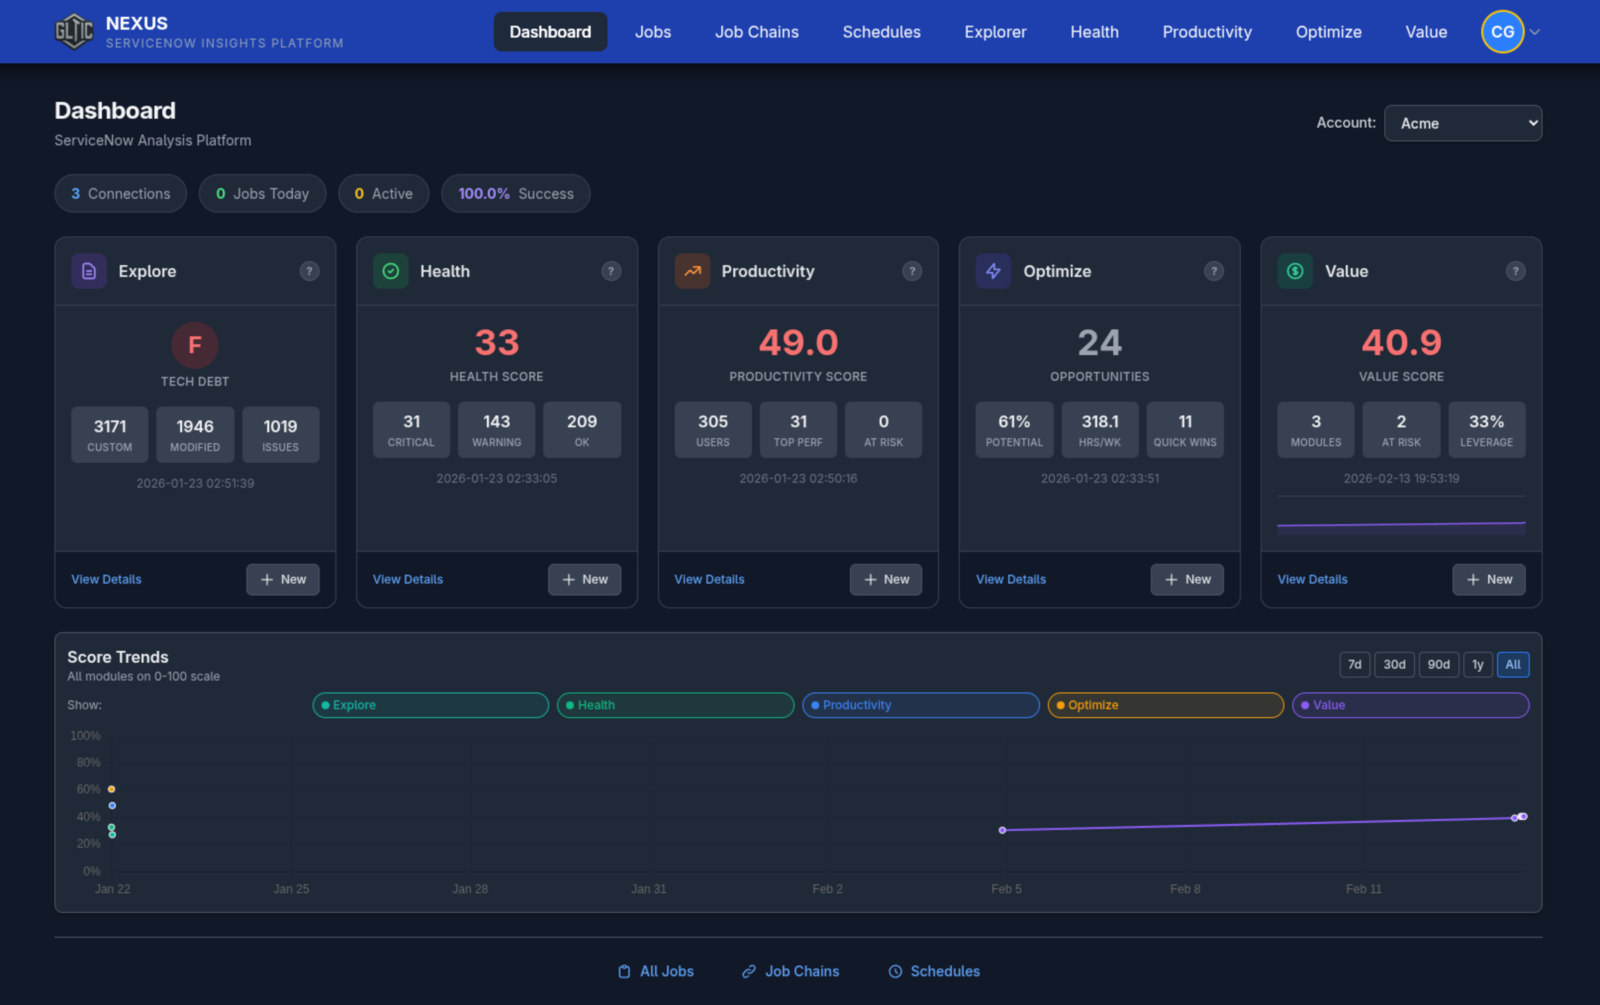This screenshot has height=1005, width=1600.
Task: Click the Optimize orange data point in the chart
Action: coord(111,789)
